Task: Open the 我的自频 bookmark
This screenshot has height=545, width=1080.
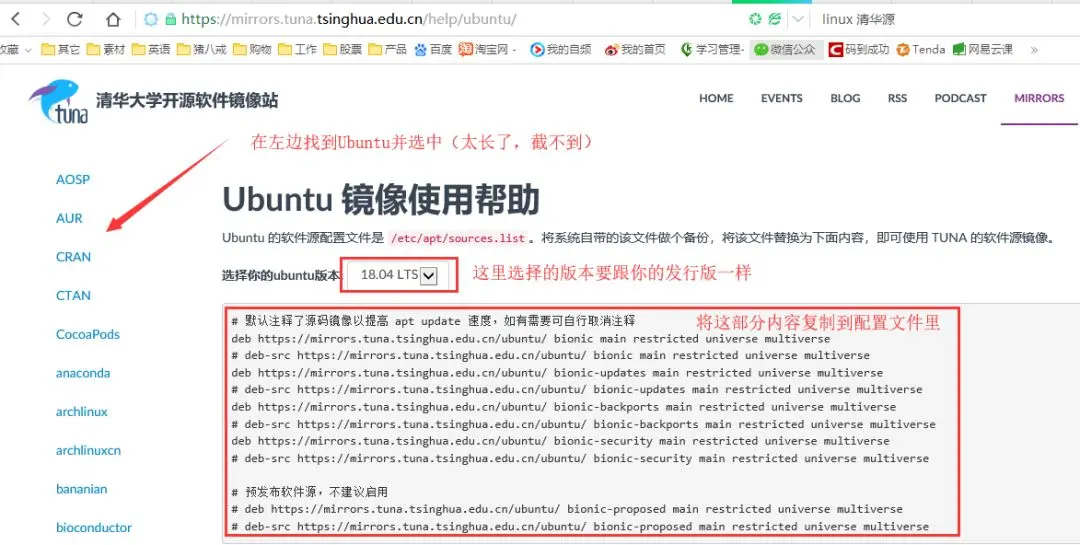Action: pyautogui.click(x=561, y=50)
